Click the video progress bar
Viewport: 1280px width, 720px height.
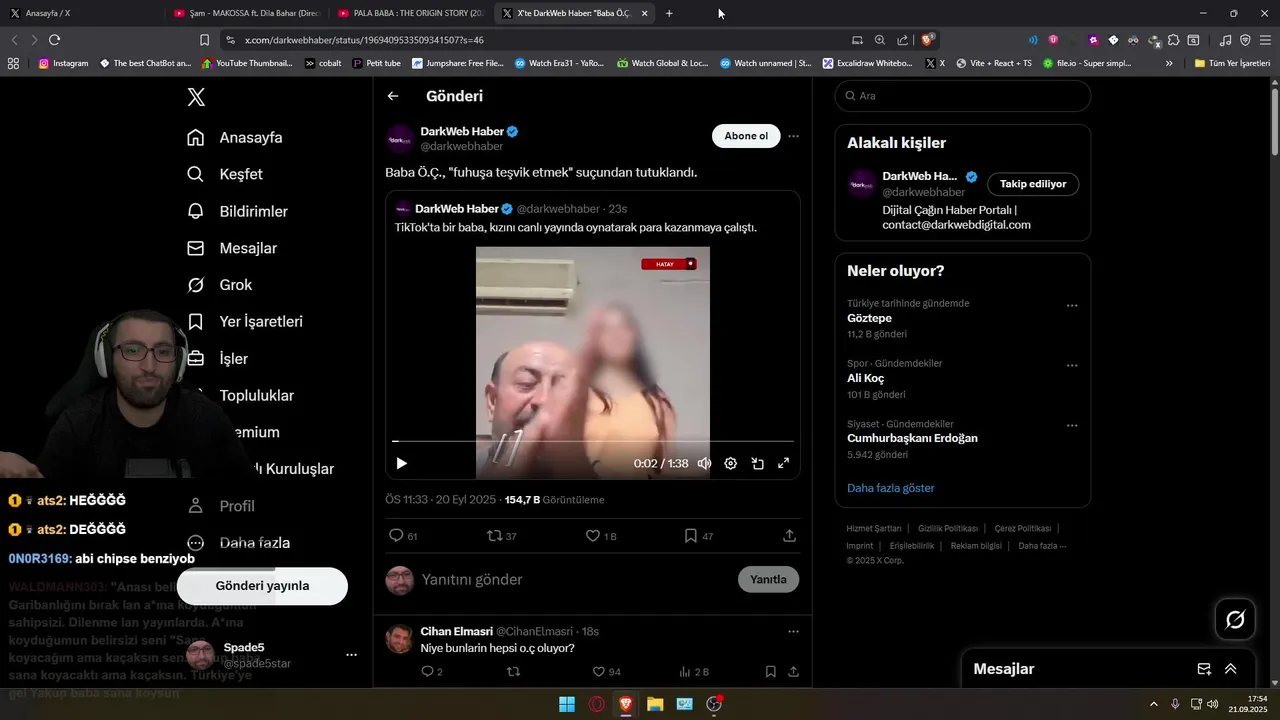click(x=593, y=441)
